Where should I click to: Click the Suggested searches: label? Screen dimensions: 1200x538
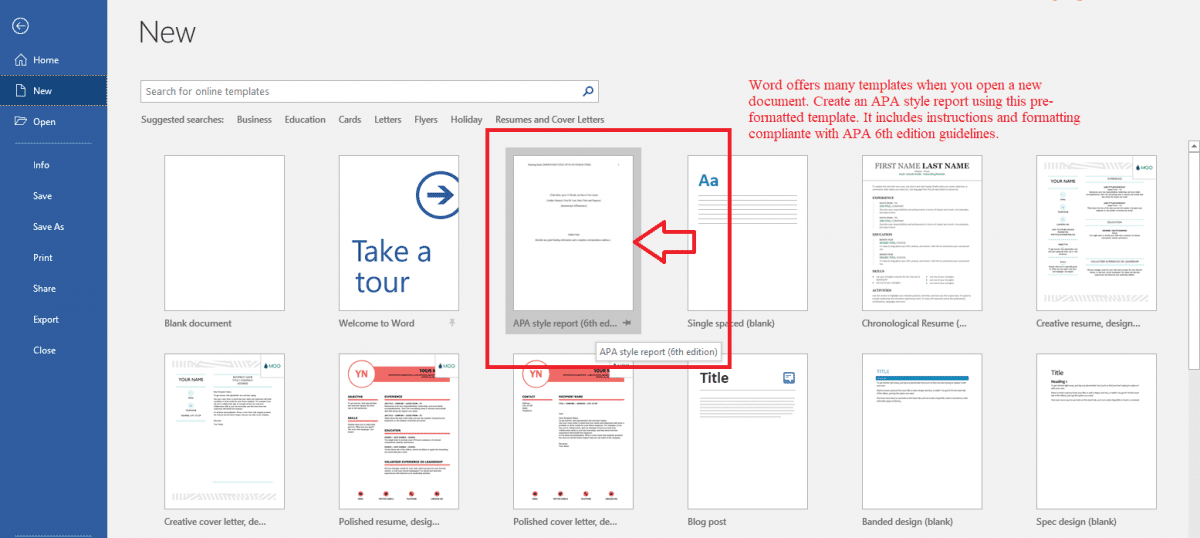pos(183,120)
